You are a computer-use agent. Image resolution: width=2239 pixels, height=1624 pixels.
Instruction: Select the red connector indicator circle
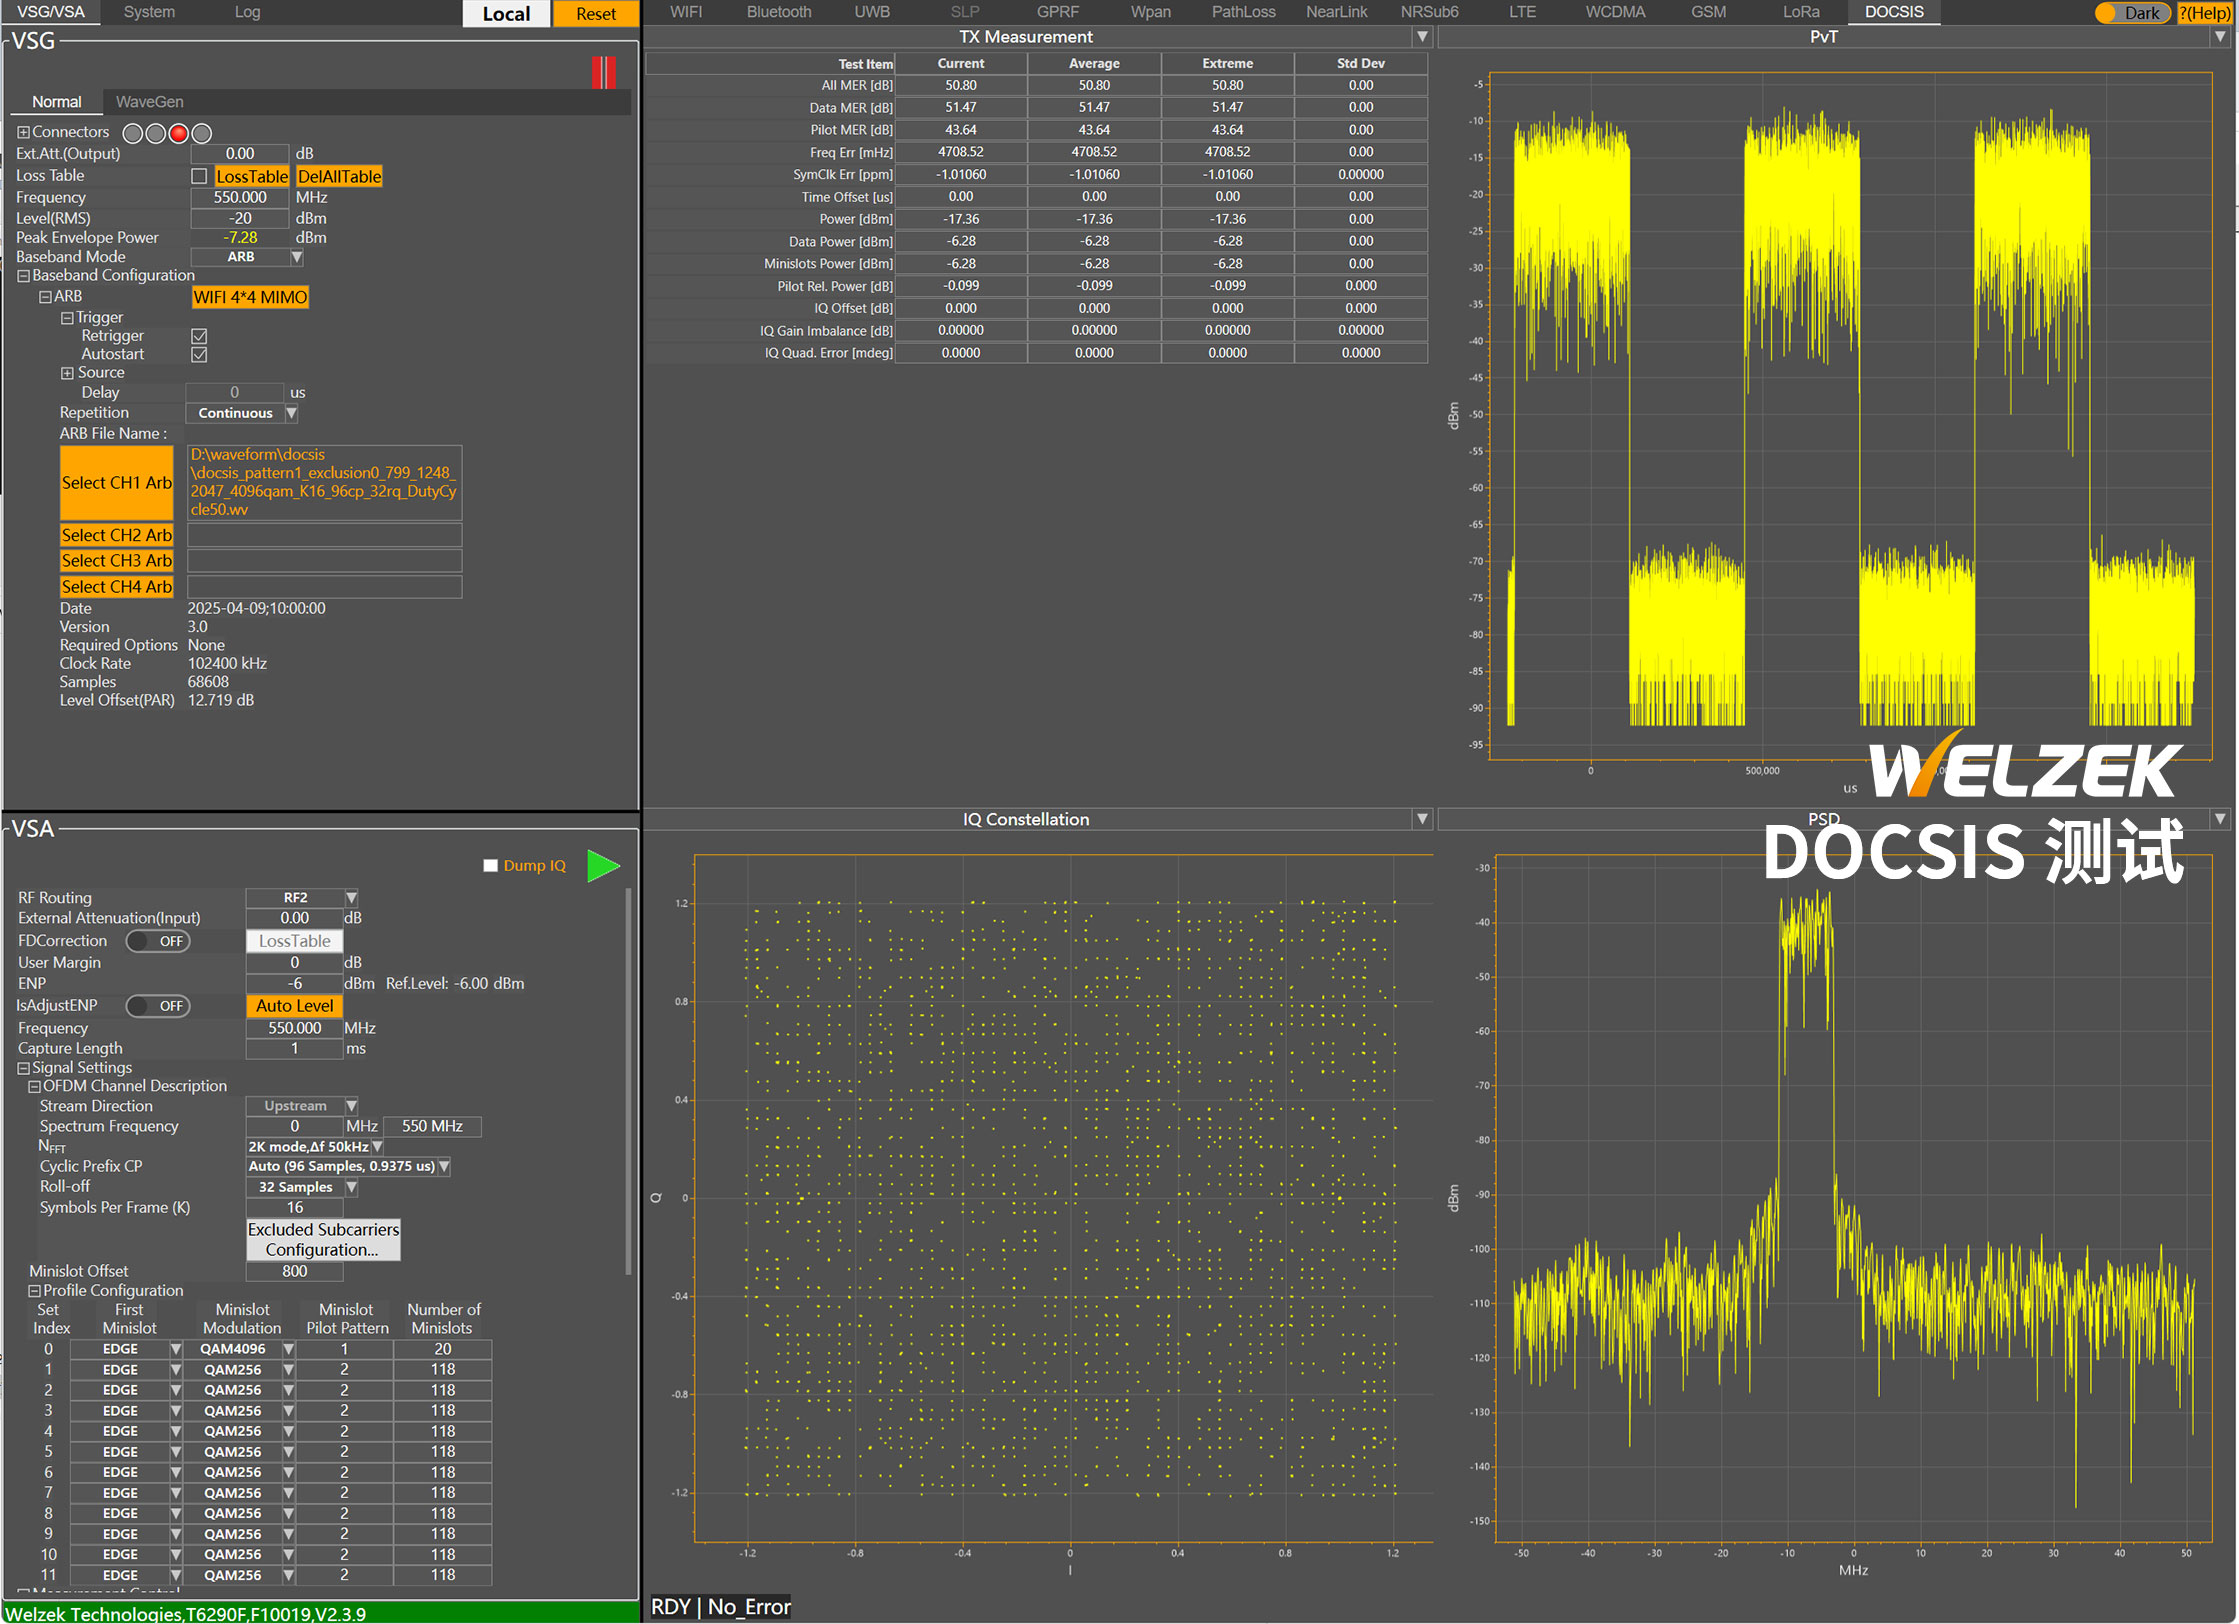pyautogui.click(x=179, y=133)
